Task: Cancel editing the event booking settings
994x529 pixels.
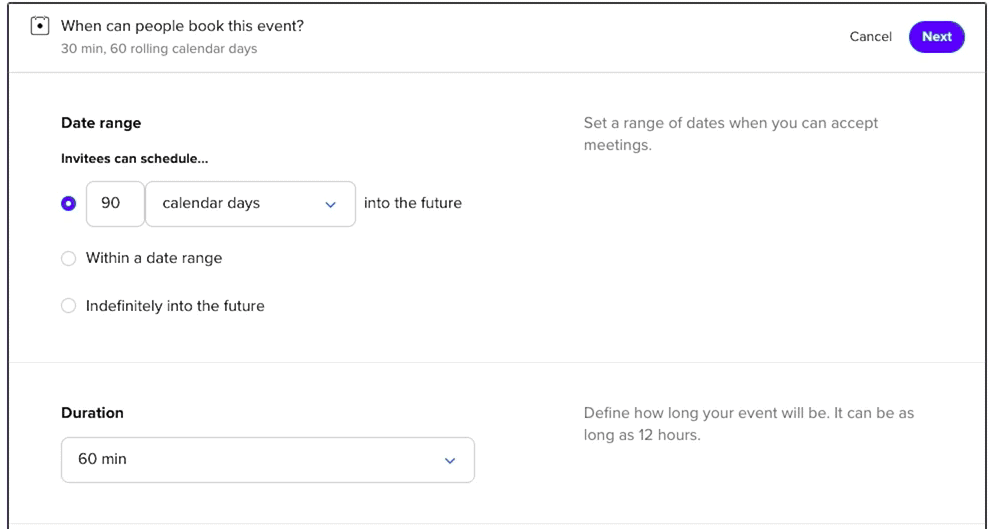Action: click(870, 37)
